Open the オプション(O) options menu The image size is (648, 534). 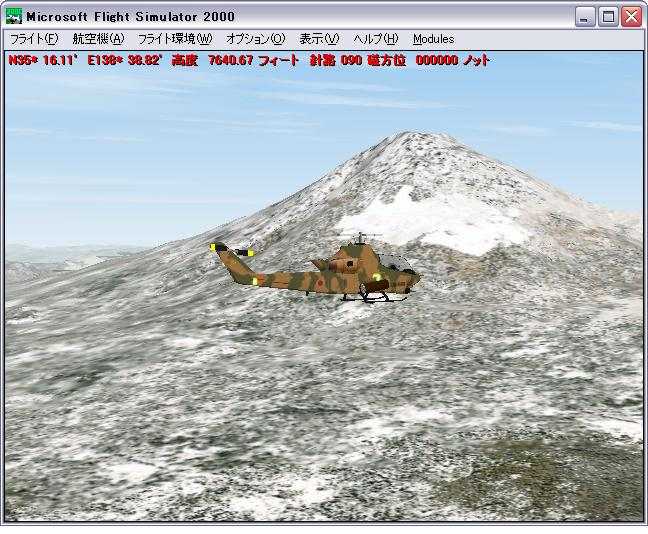tap(255, 39)
